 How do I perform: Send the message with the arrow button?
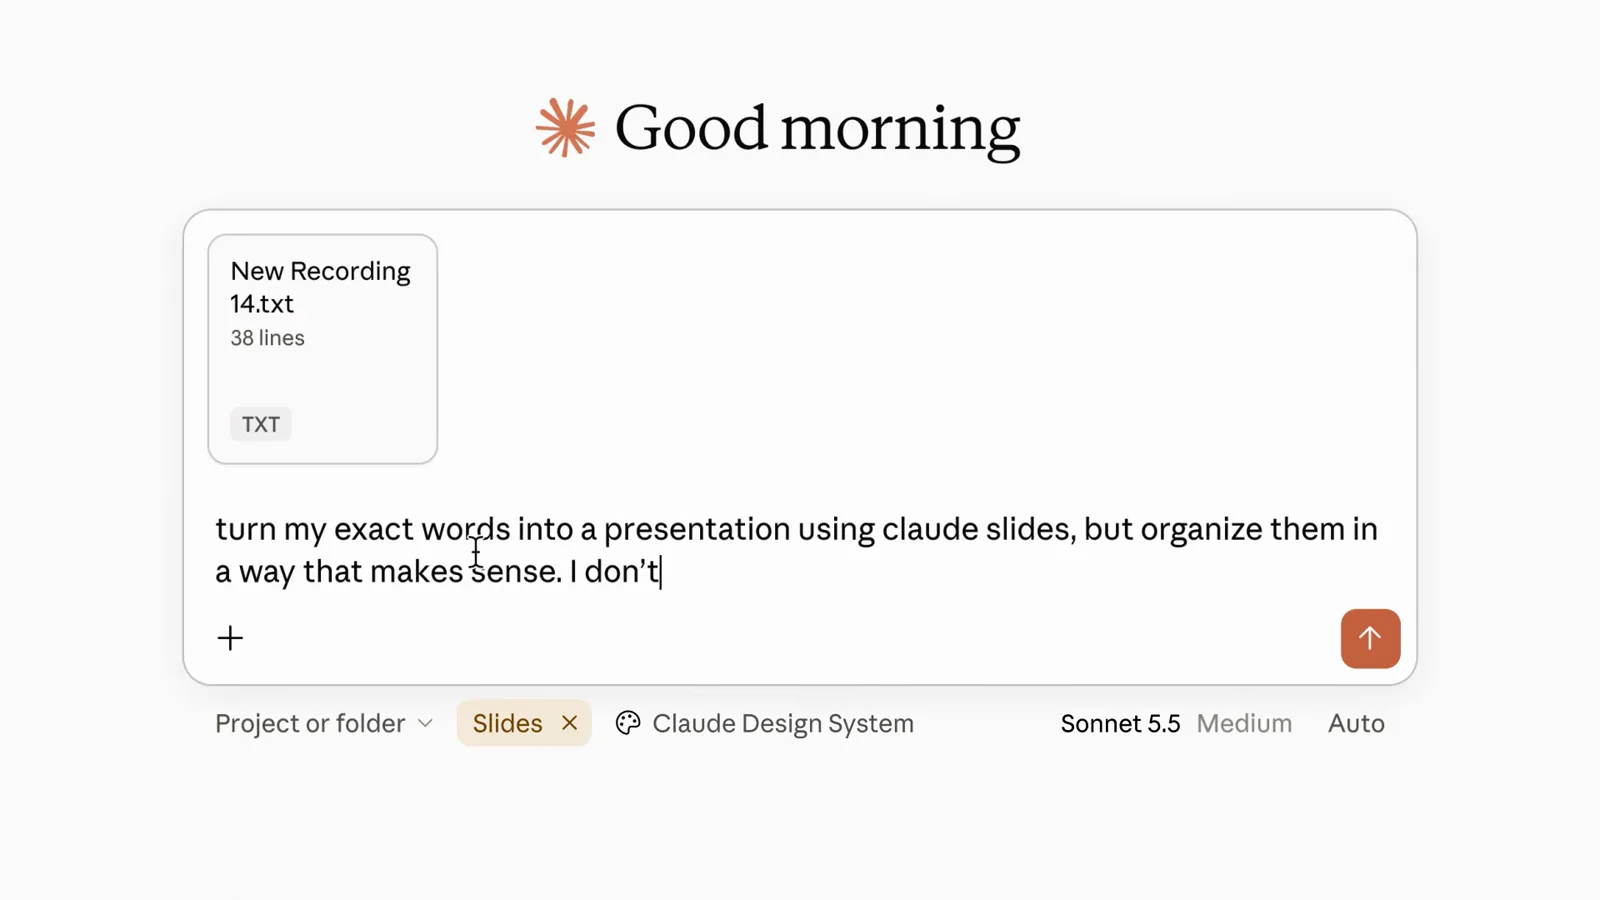[x=1370, y=638]
